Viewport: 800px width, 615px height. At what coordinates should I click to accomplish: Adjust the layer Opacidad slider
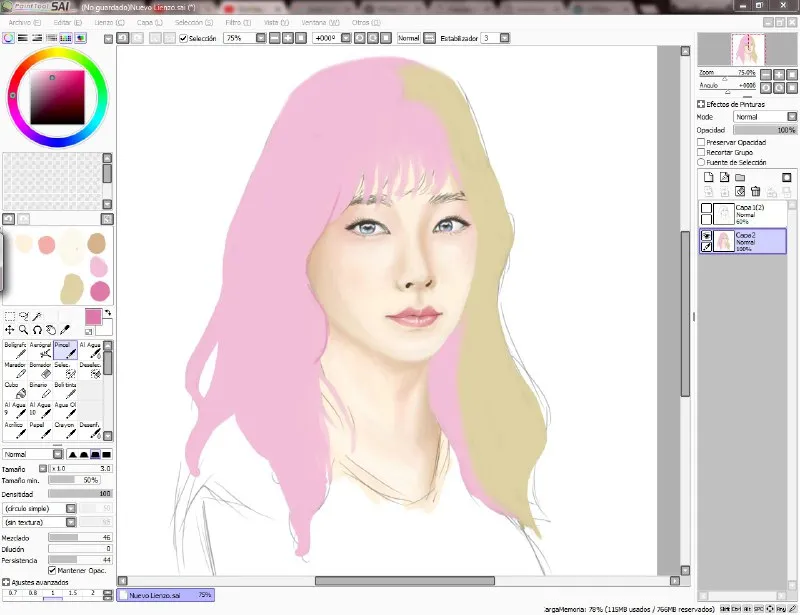765,130
